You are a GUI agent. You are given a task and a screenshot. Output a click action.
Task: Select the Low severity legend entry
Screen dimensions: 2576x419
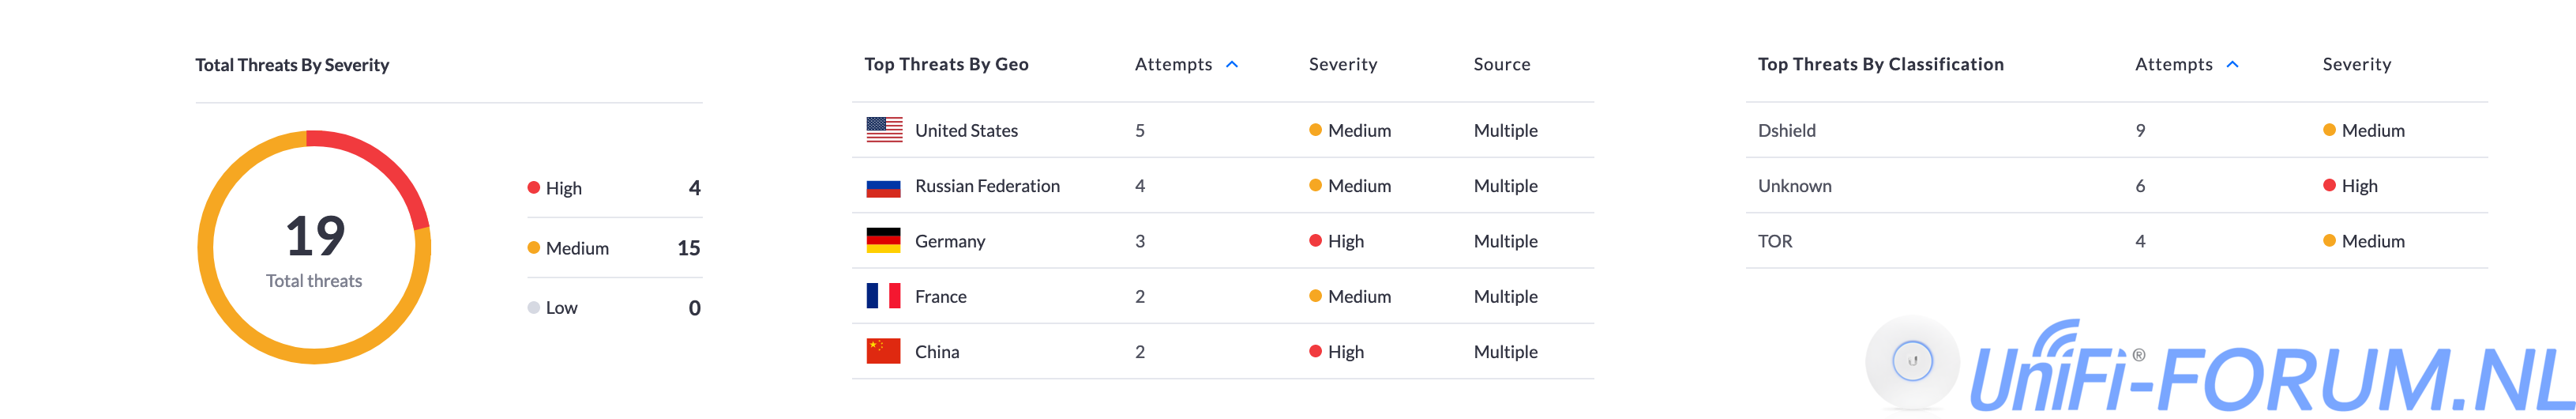pyautogui.click(x=561, y=308)
